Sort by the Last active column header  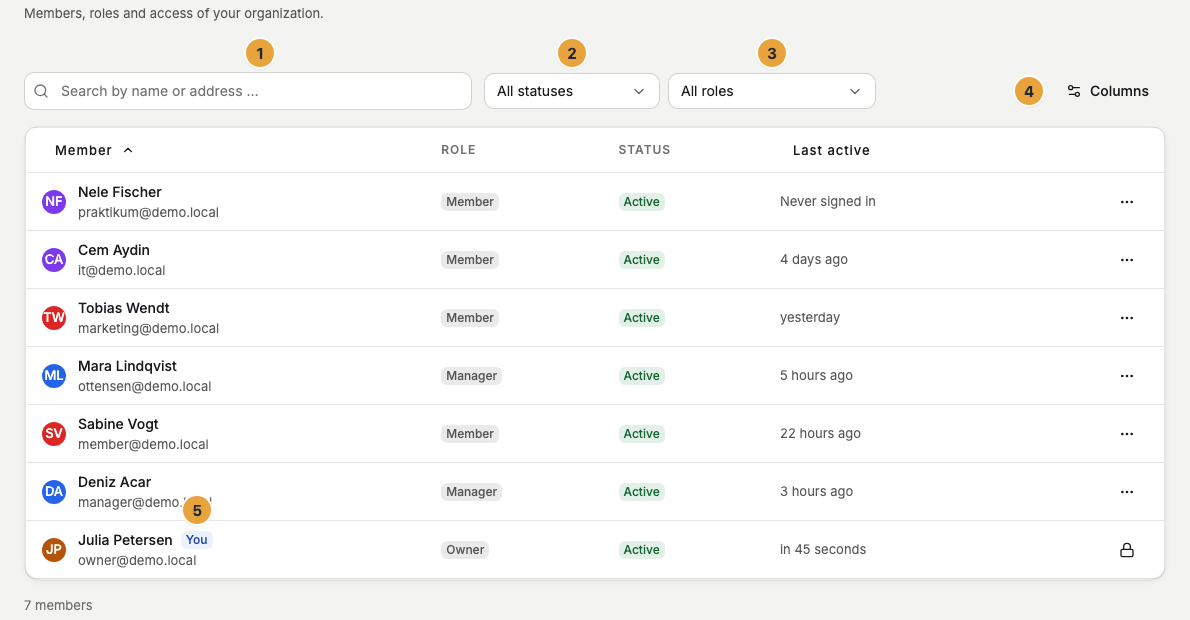pyautogui.click(x=831, y=150)
